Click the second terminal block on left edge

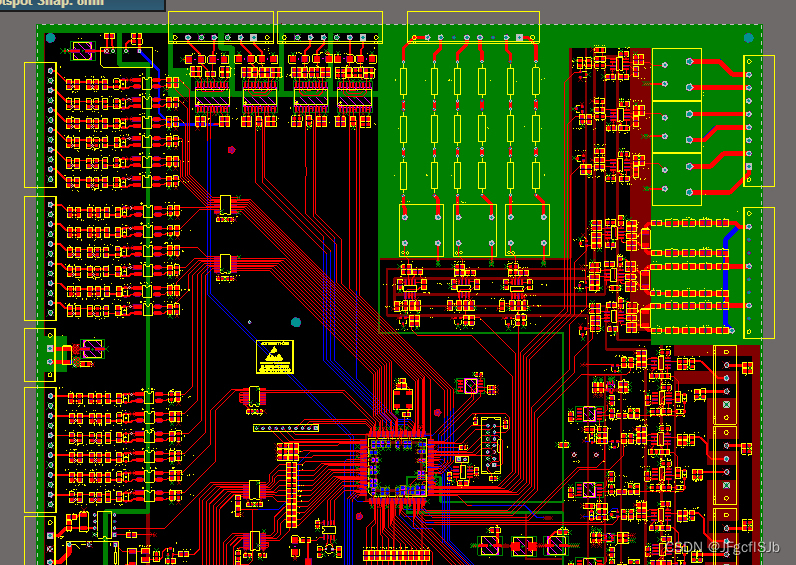(41, 258)
